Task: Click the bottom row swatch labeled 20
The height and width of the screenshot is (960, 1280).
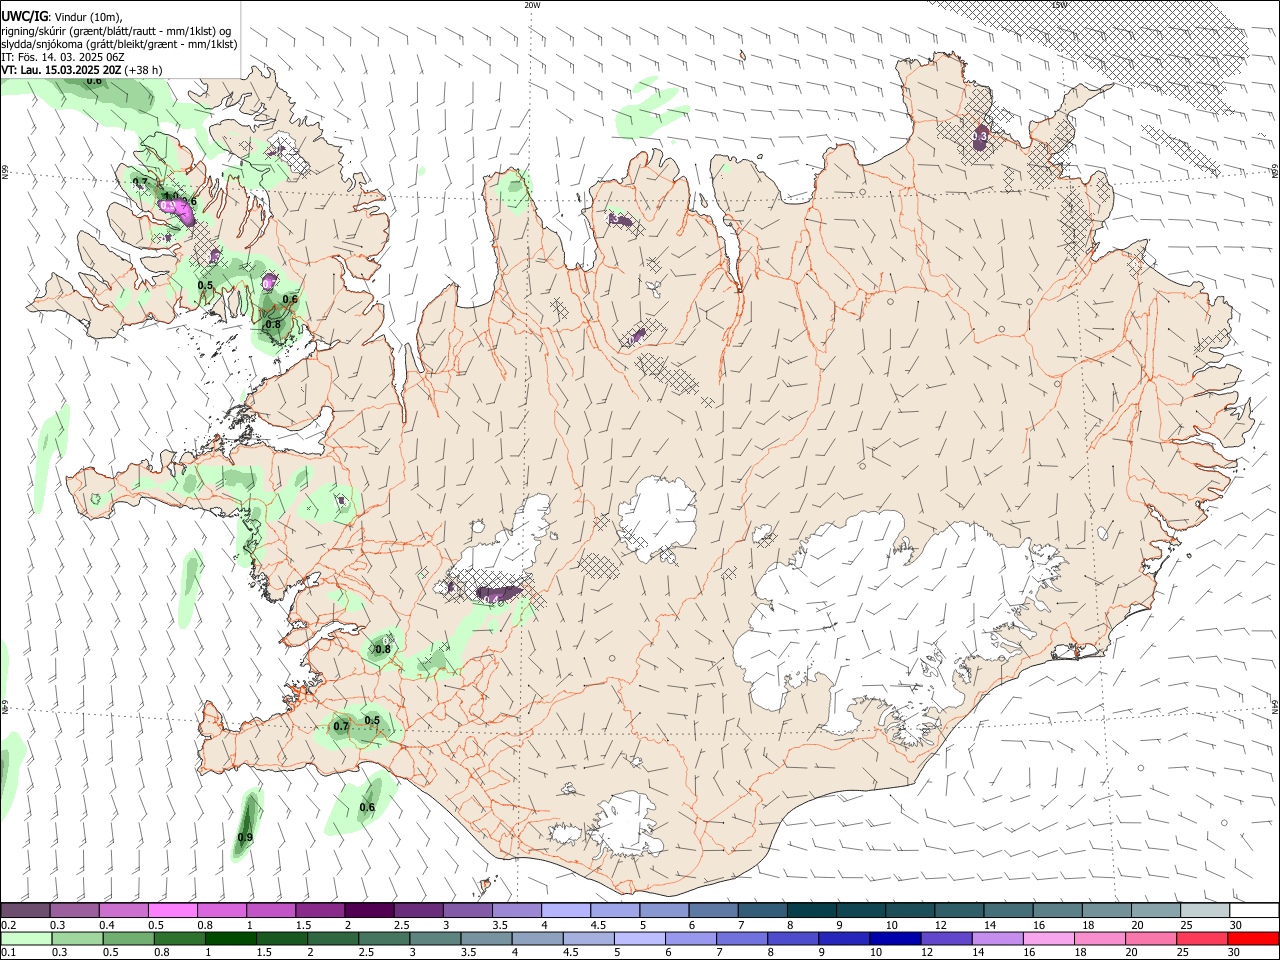Action: 1149,938
